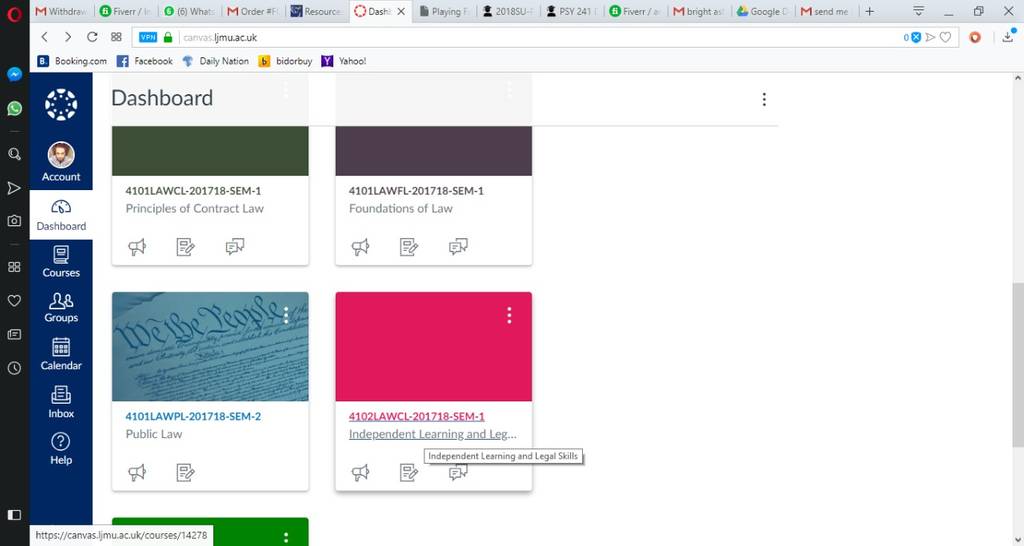This screenshot has width=1024, height=546.
Task: Open Discussions icon on Principles of Contract Law card
Action: pyautogui.click(x=234, y=247)
